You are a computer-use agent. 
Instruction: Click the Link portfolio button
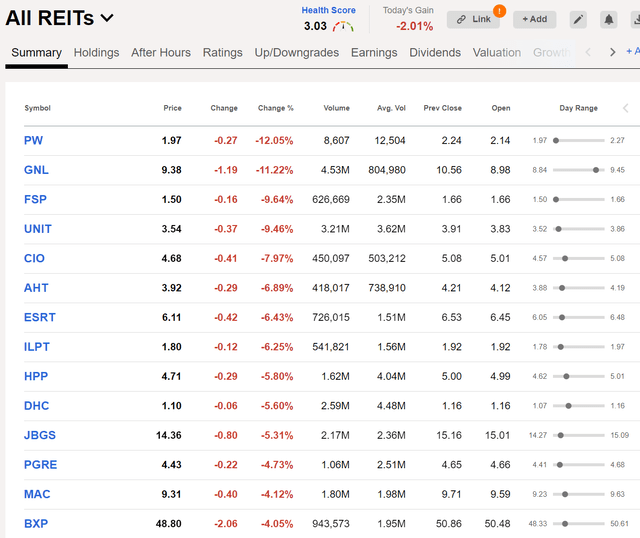pyautogui.click(x=473, y=19)
